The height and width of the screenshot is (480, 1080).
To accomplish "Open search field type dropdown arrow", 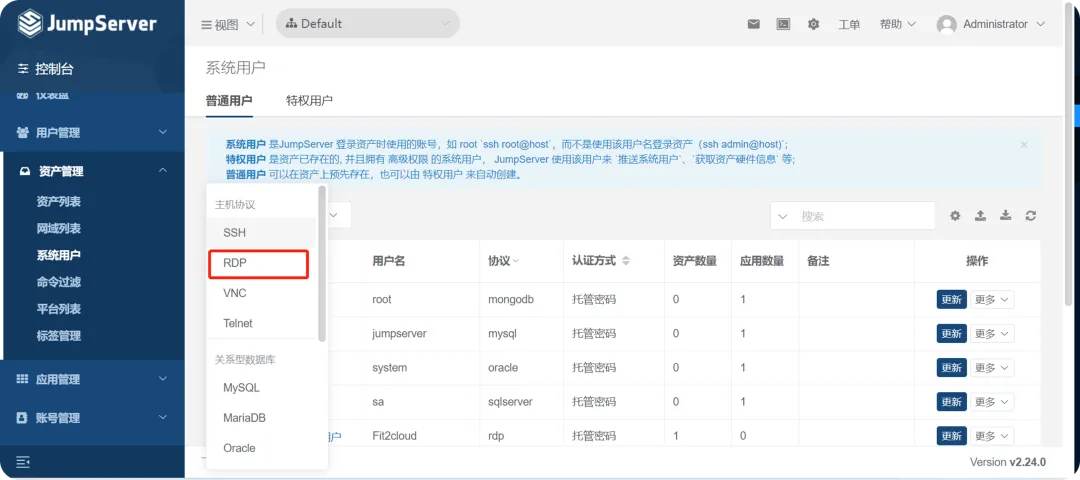I will pyautogui.click(x=782, y=216).
